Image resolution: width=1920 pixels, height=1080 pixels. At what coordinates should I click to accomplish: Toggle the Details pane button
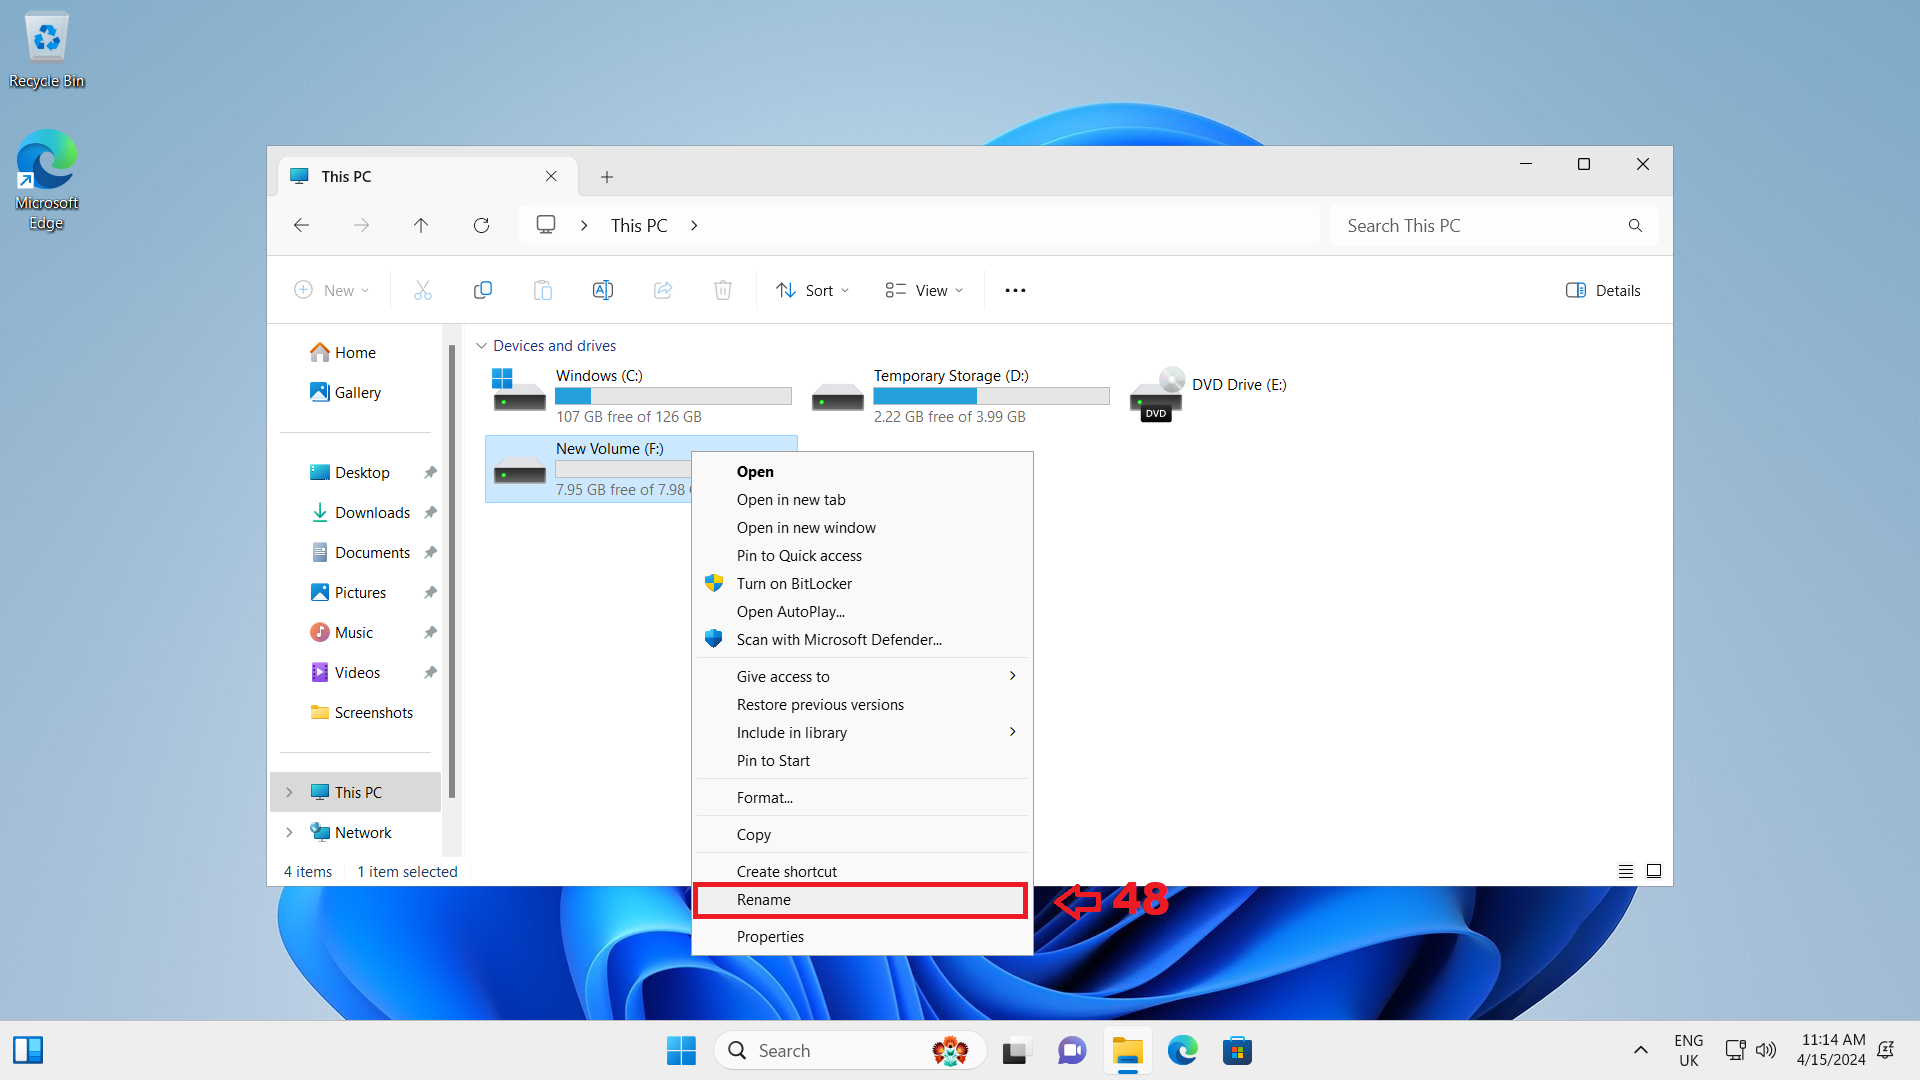1603,290
